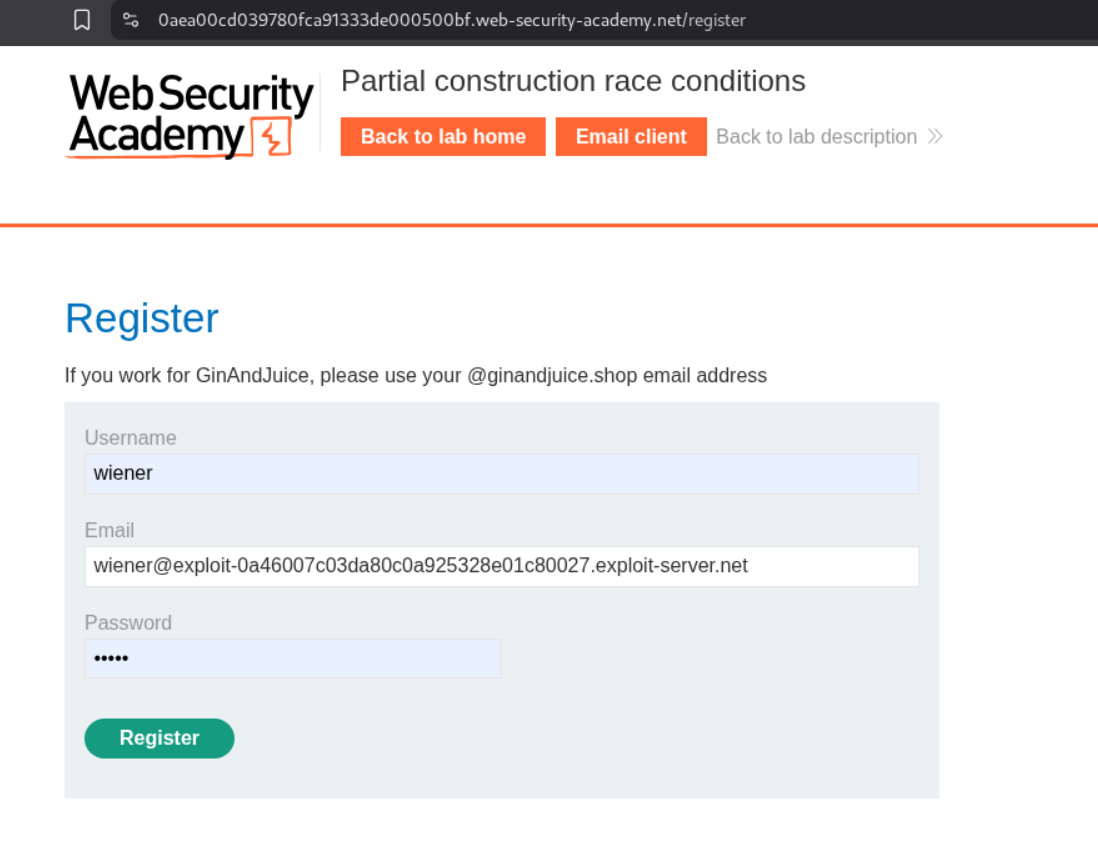Focus the Password input field
The width and height of the screenshot is (1098, 843).
click(x=293, y=659)
